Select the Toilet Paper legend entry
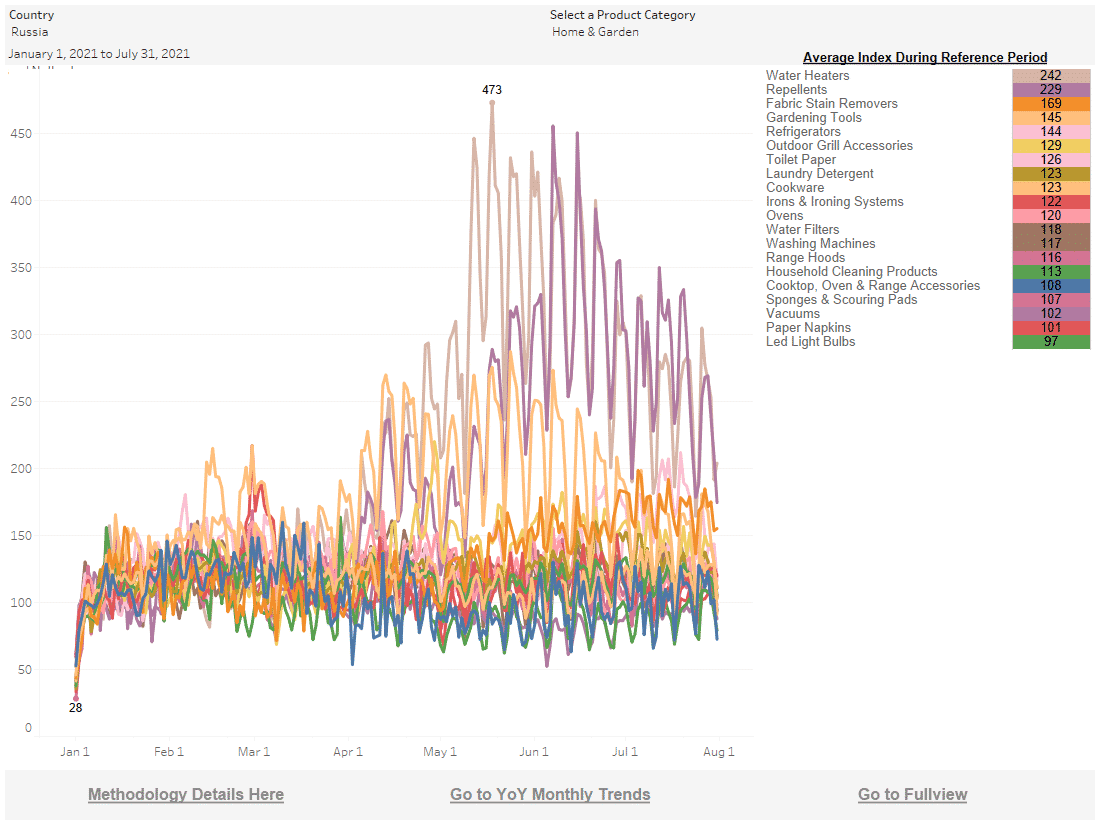 point(800,160)
